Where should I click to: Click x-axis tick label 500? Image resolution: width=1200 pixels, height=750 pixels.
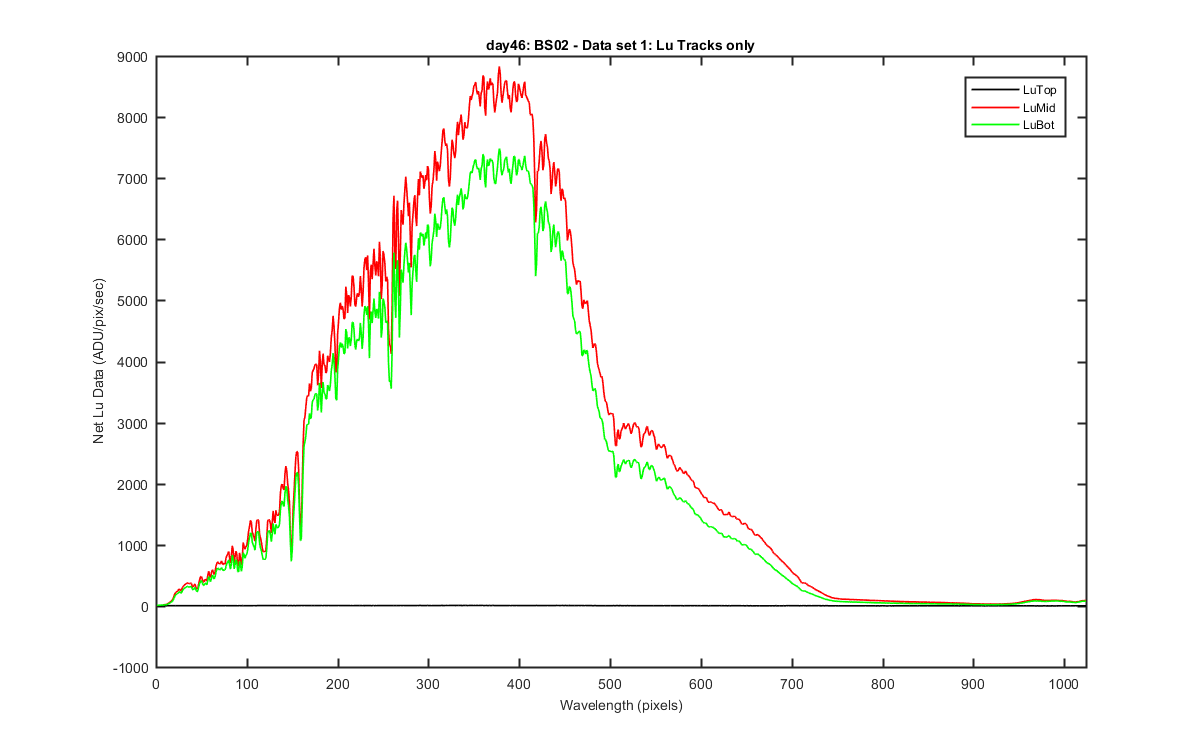tap(610, 683)
